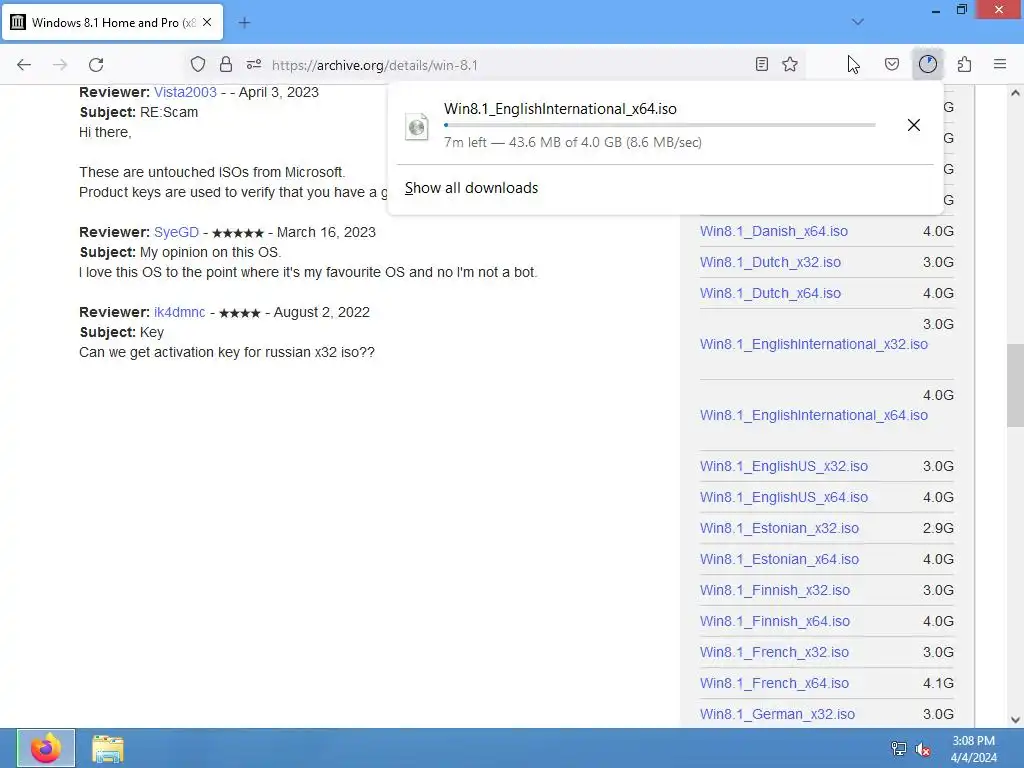Open the extensions puzzle icon

[x=965, y=65]
